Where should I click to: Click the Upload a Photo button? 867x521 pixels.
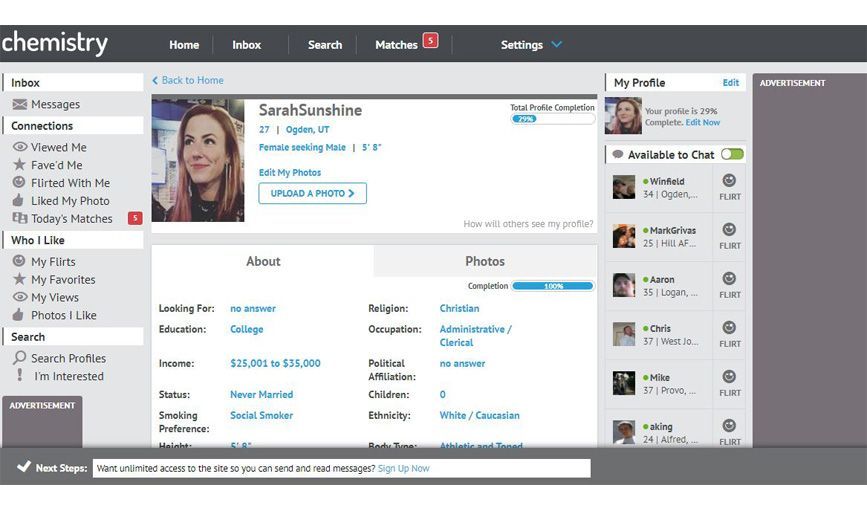[312, 193]
